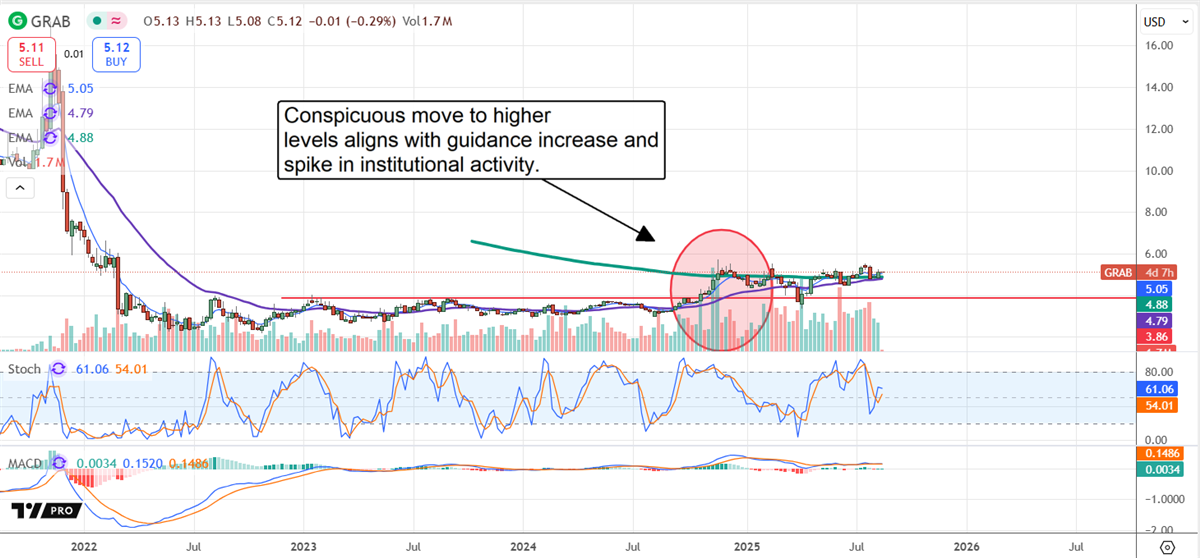This screenshot has height=558, width=1200.
Task: Click the green market status dot
Action: (97, 21)
